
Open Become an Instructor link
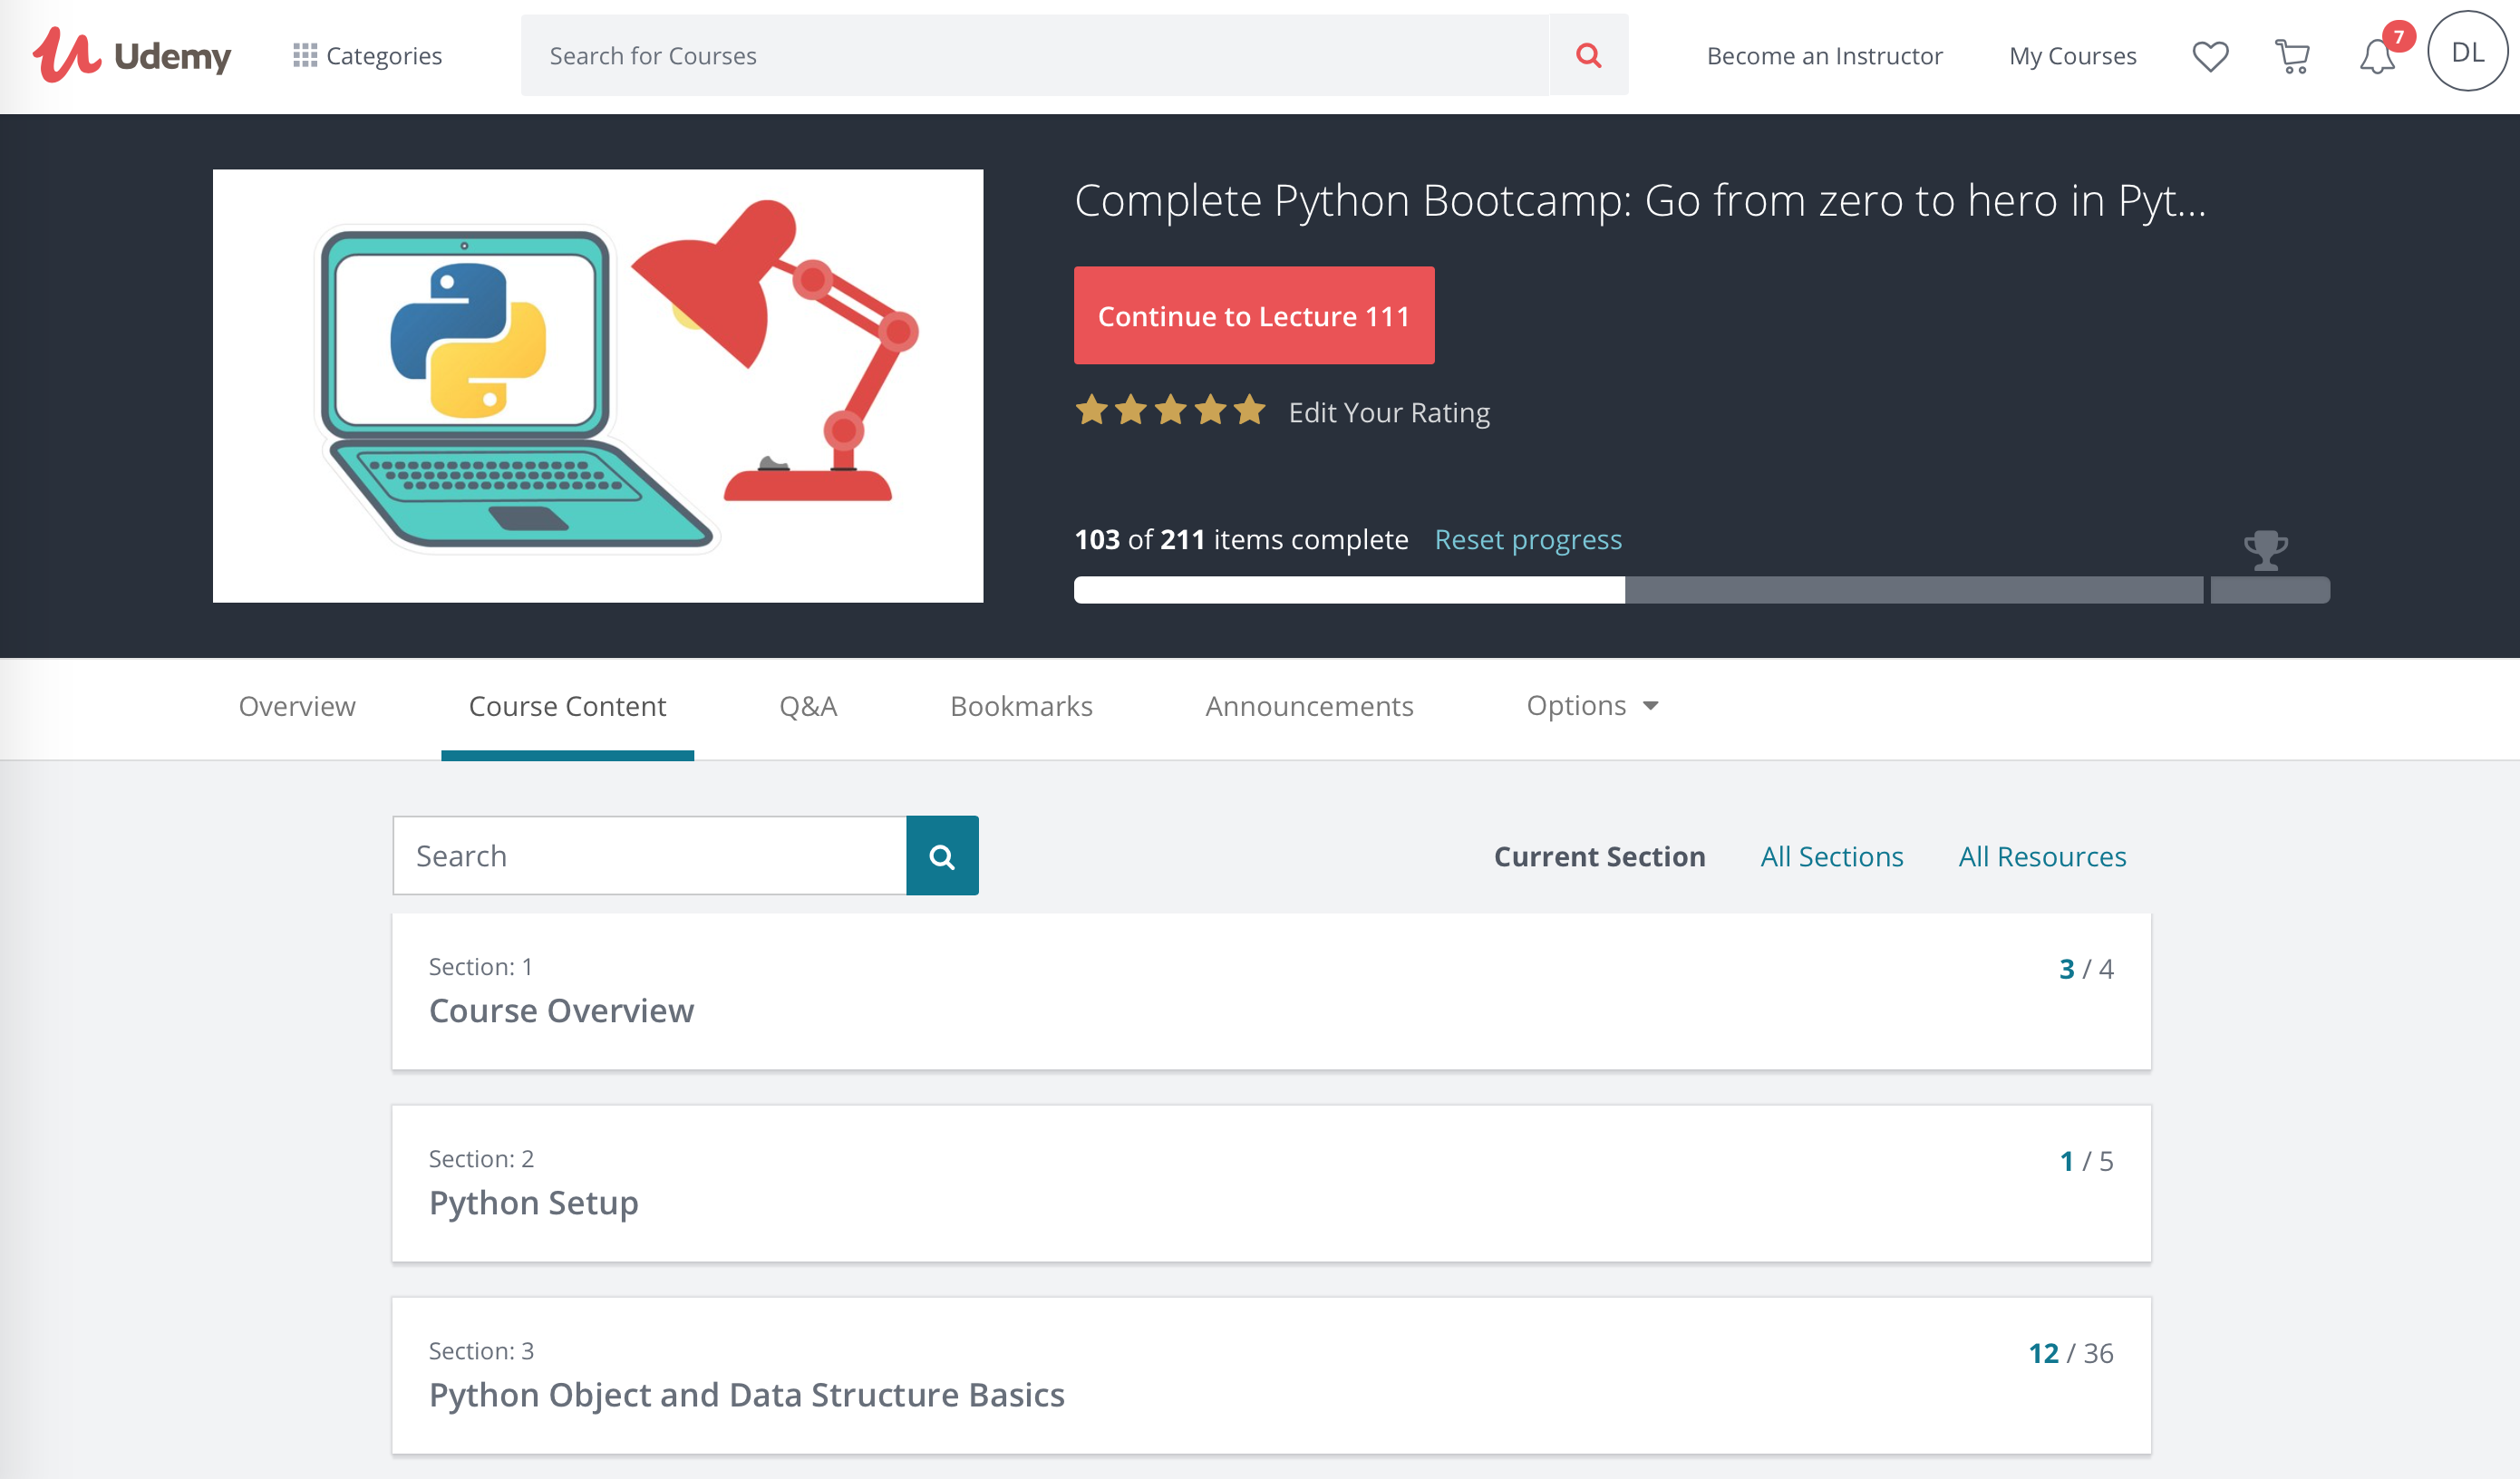point(1824,56)
